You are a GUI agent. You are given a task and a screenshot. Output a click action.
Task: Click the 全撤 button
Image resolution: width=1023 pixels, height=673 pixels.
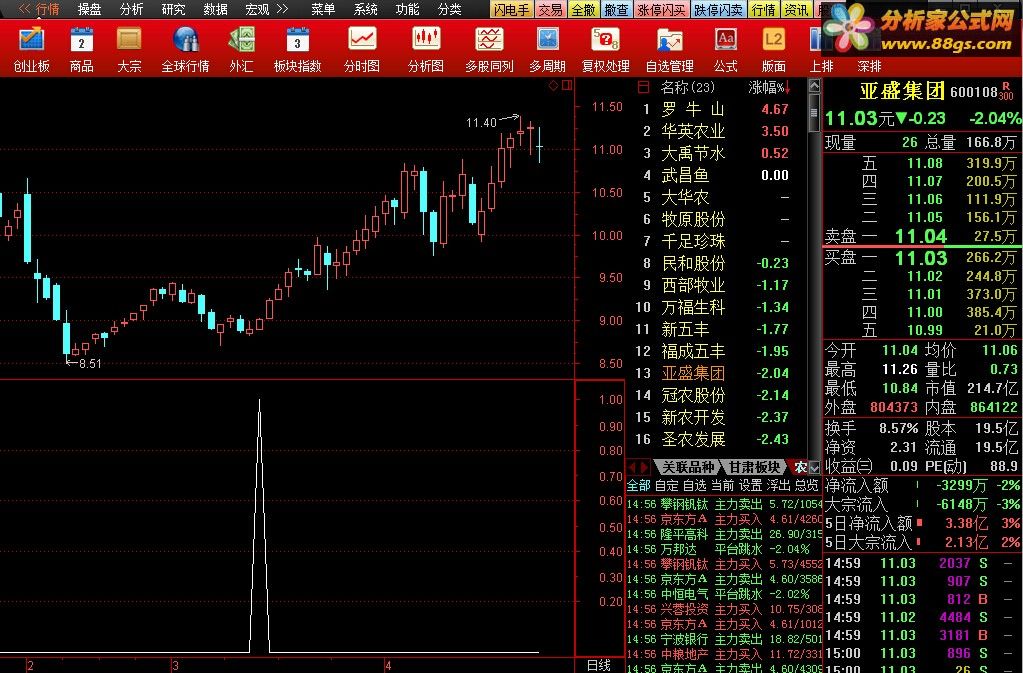click(583, 9)
